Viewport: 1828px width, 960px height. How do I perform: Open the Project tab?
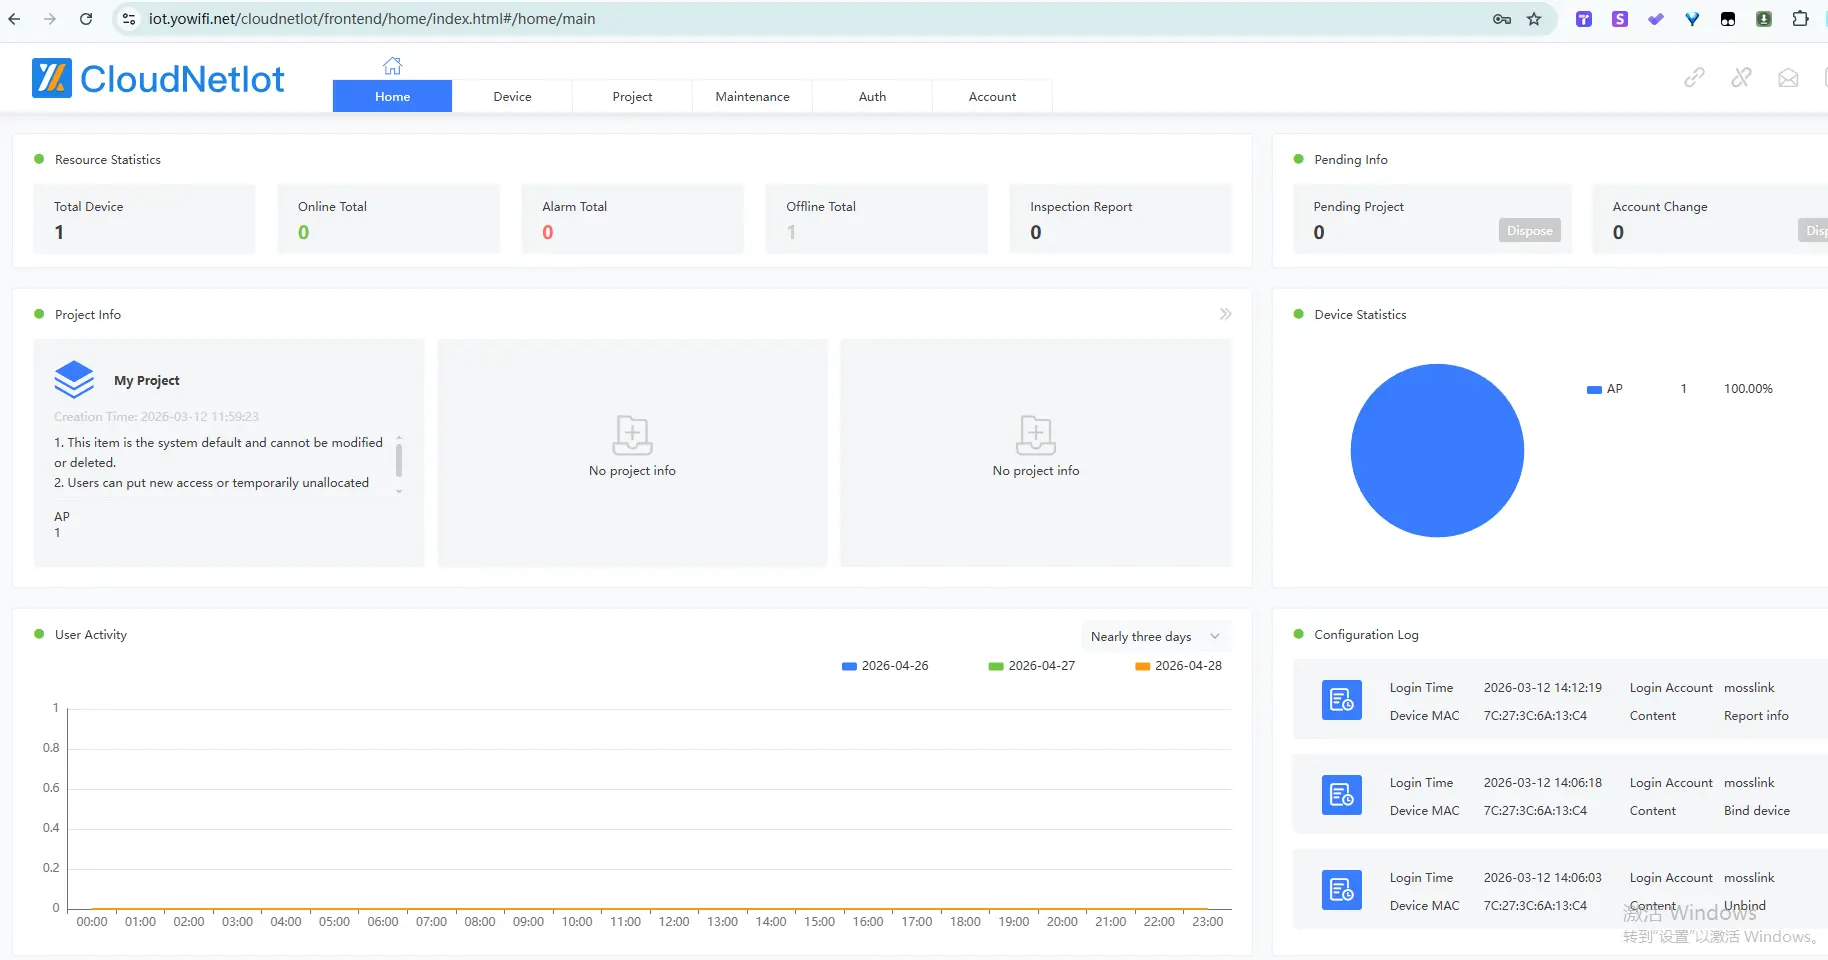click(x=632, y=96)
